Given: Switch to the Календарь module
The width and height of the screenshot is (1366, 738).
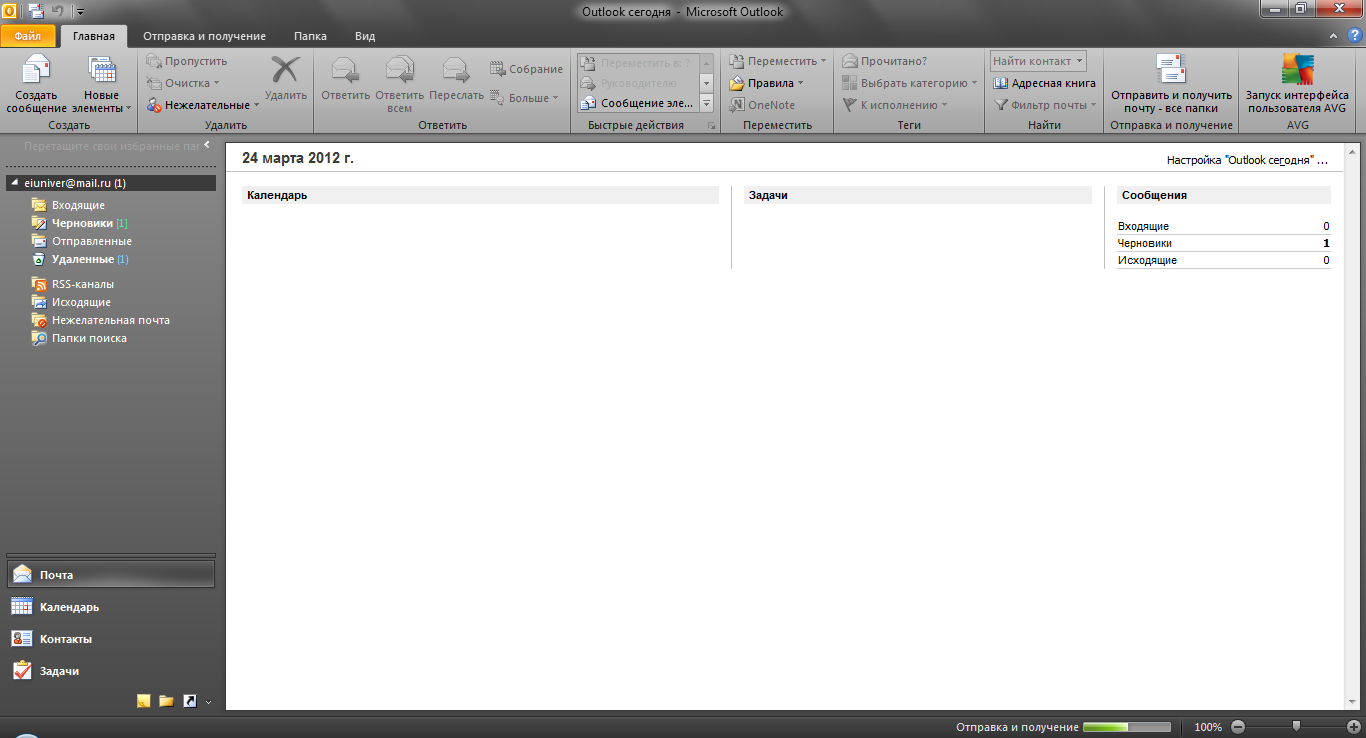Looking at the screenshot, I should (x=111, y=607).
